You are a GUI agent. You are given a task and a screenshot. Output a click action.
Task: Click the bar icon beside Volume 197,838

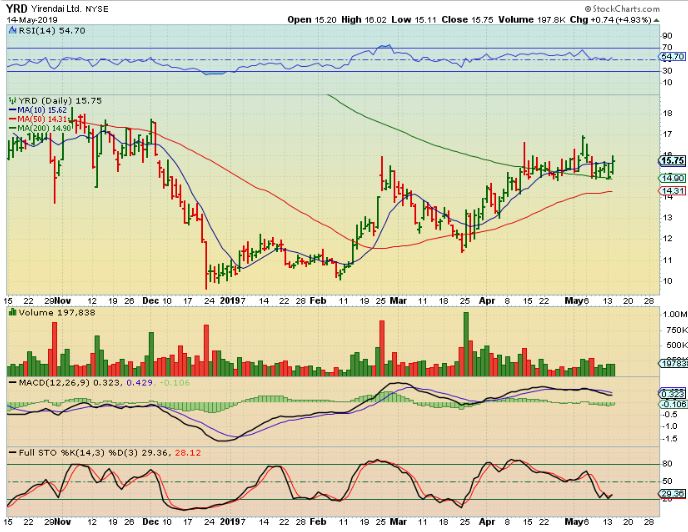tap(12, 312)
